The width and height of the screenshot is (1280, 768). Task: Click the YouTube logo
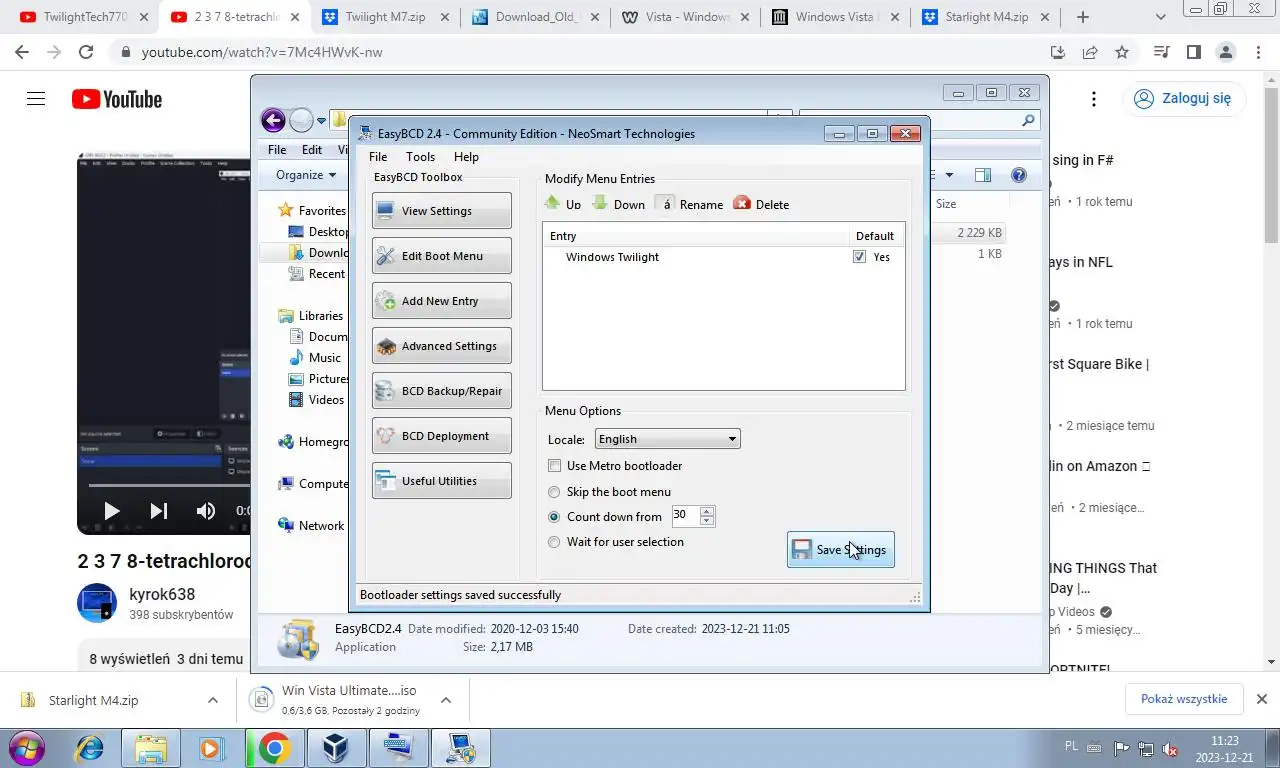[117, 99]
